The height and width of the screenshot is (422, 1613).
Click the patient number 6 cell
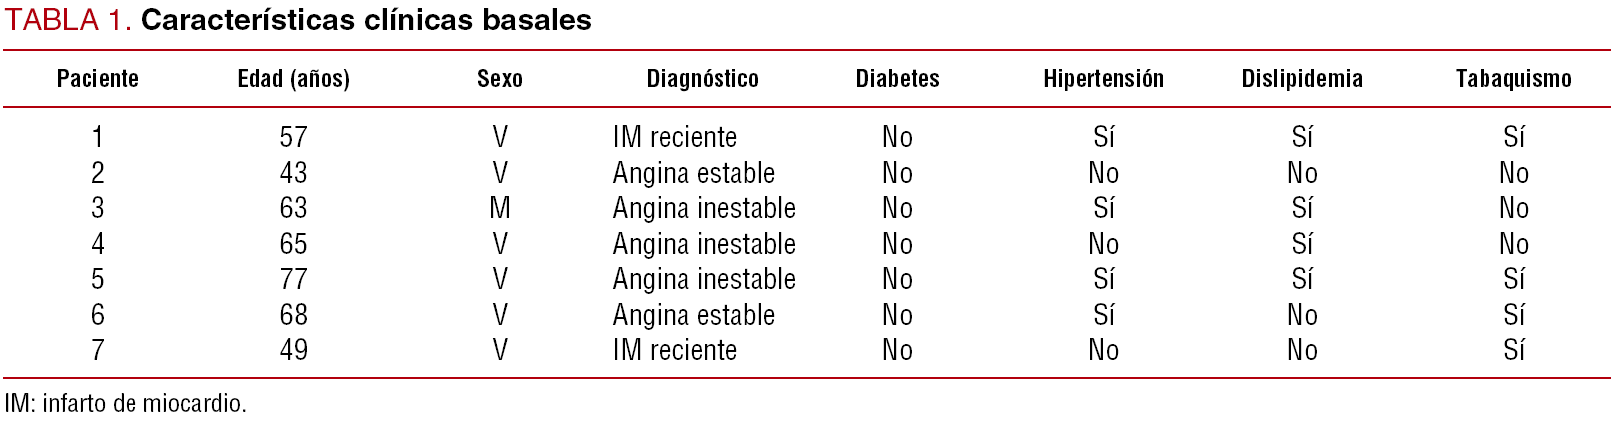pyautogui.click(x=97, y=315)
